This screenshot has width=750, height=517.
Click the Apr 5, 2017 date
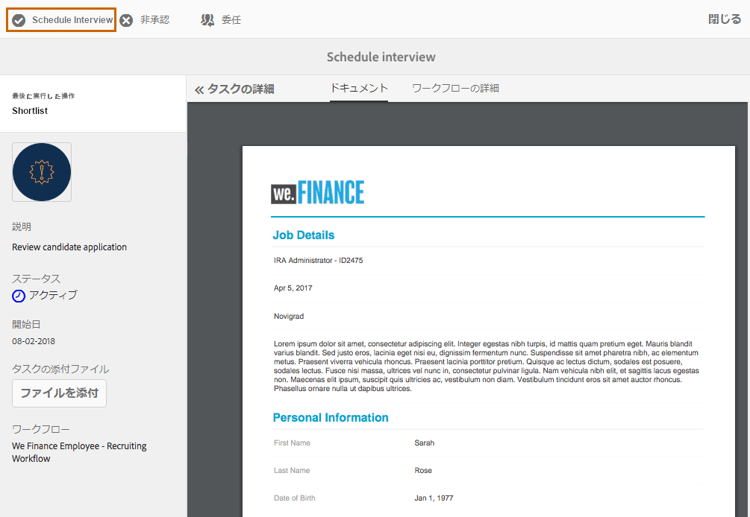click(x=293, y=288)
